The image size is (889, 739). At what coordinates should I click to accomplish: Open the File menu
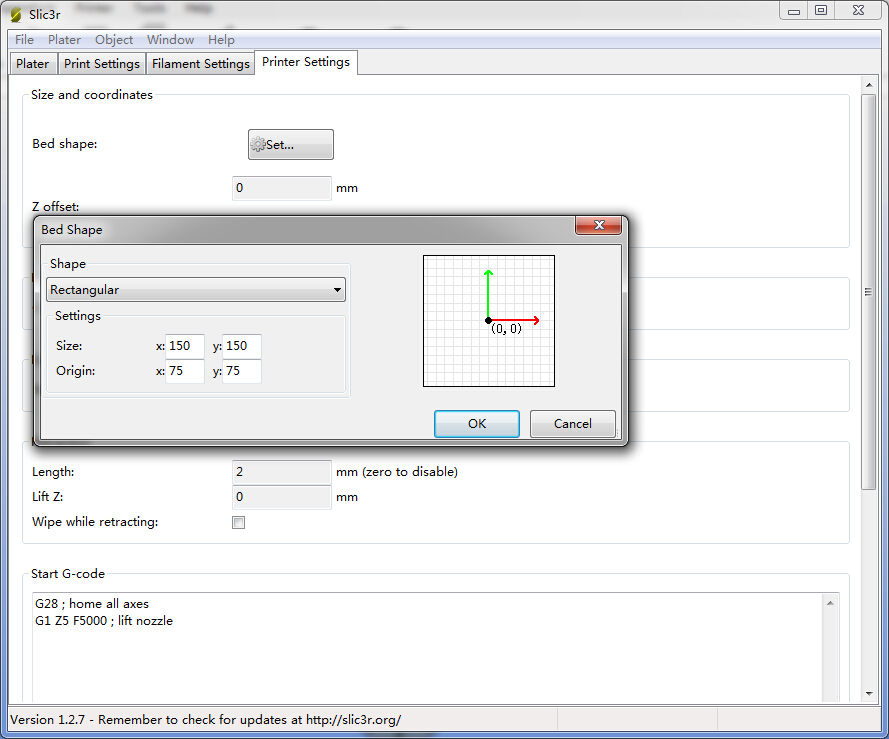24,40
